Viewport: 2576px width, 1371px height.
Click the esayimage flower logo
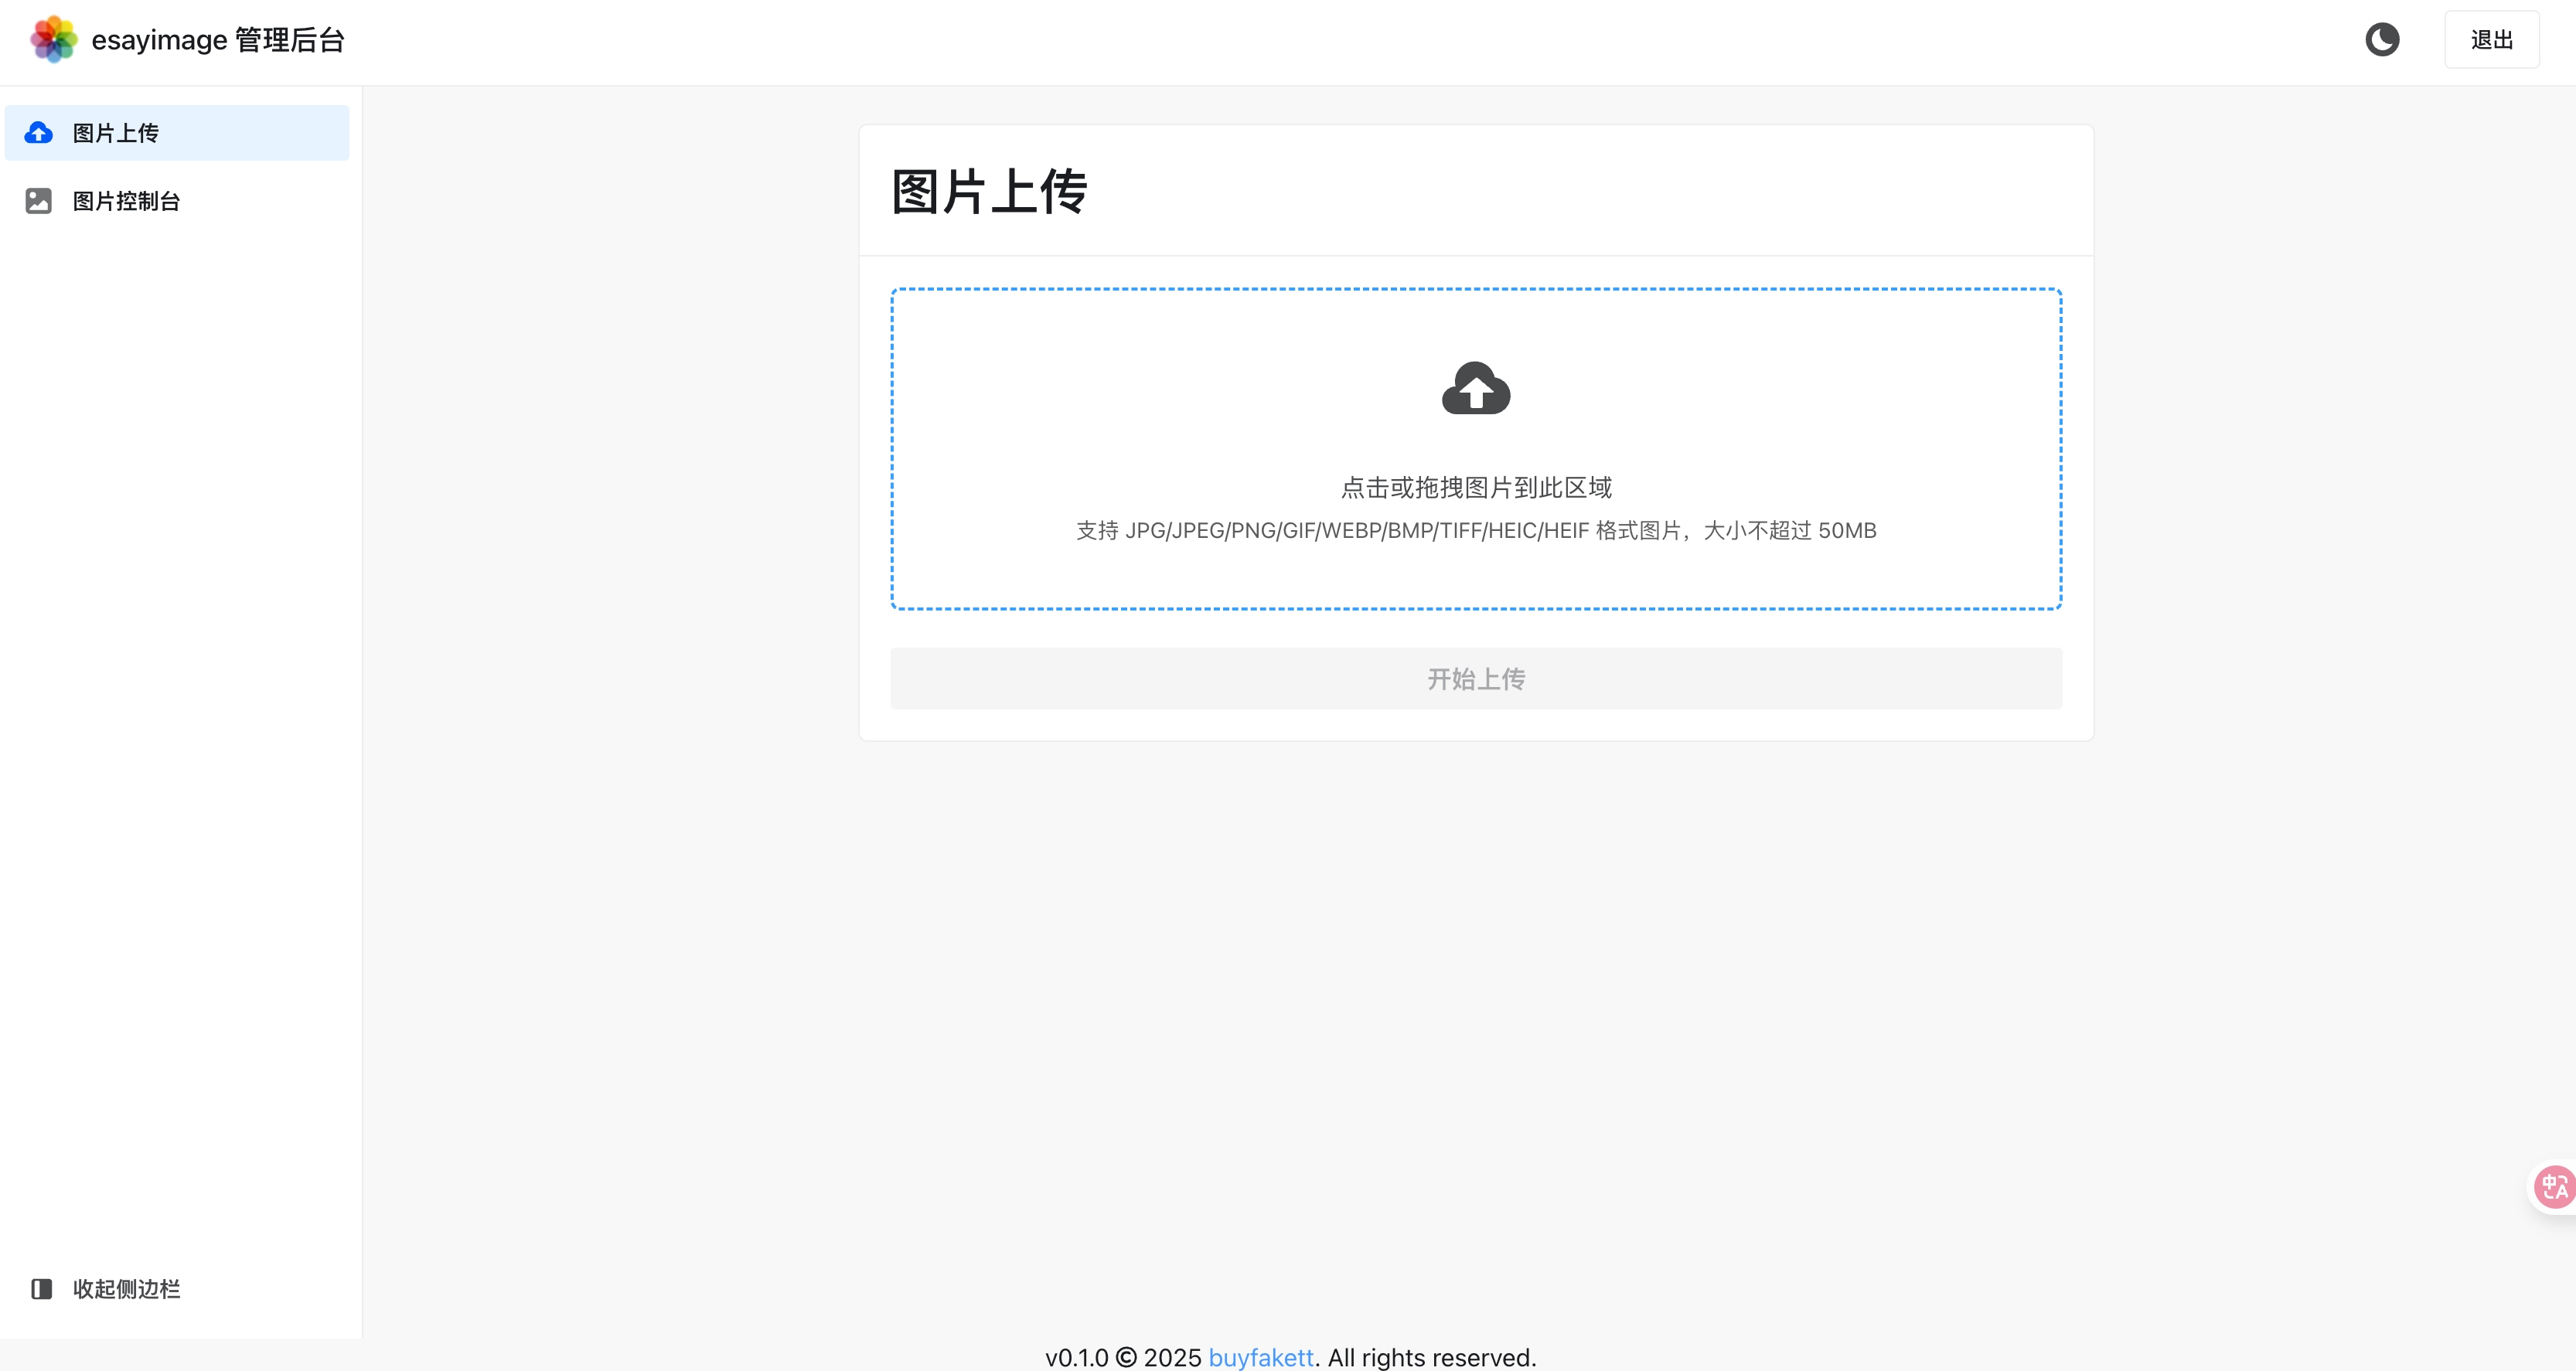(x=53, y=40)
